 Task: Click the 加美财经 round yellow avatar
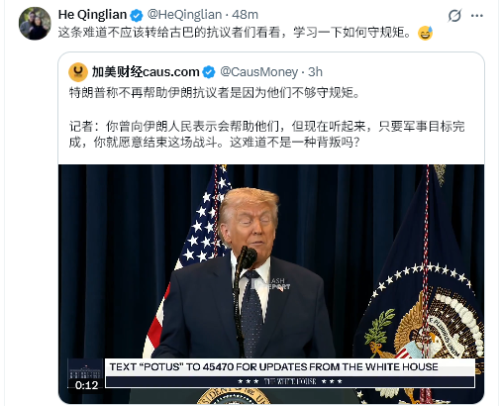tap(78, 72)
